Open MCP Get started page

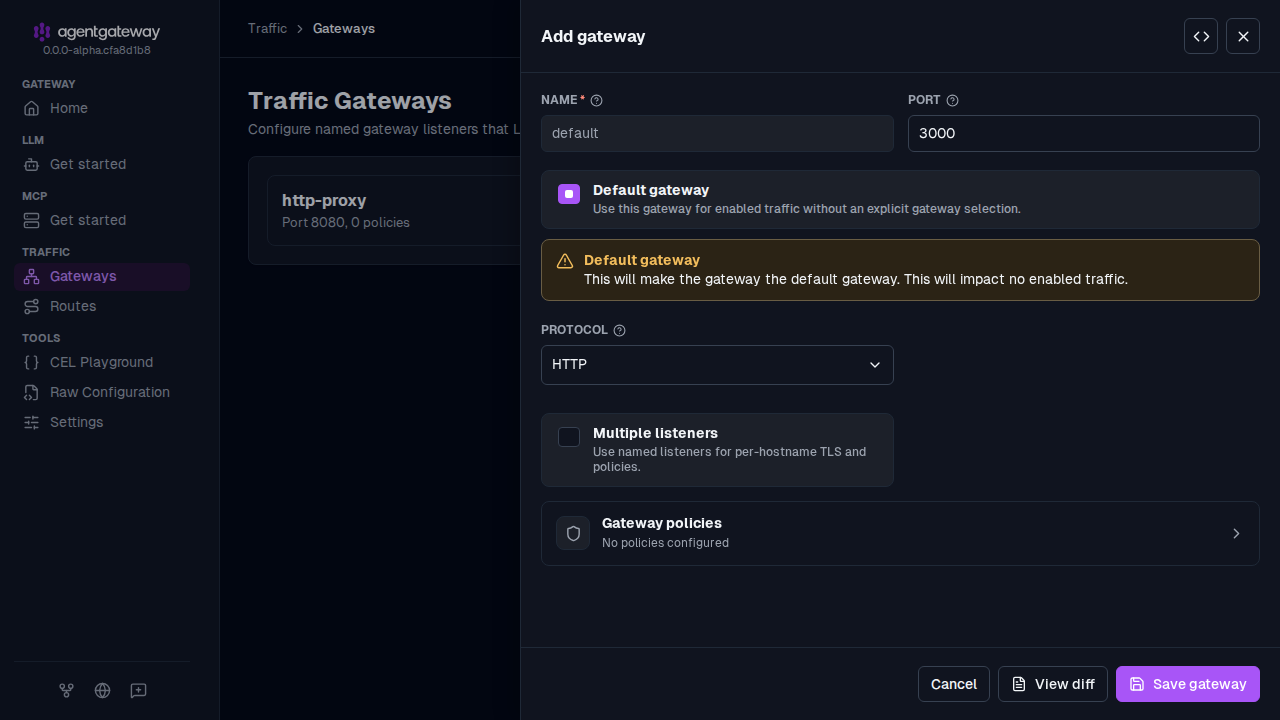pyautogui.click(x=102, y=220)
